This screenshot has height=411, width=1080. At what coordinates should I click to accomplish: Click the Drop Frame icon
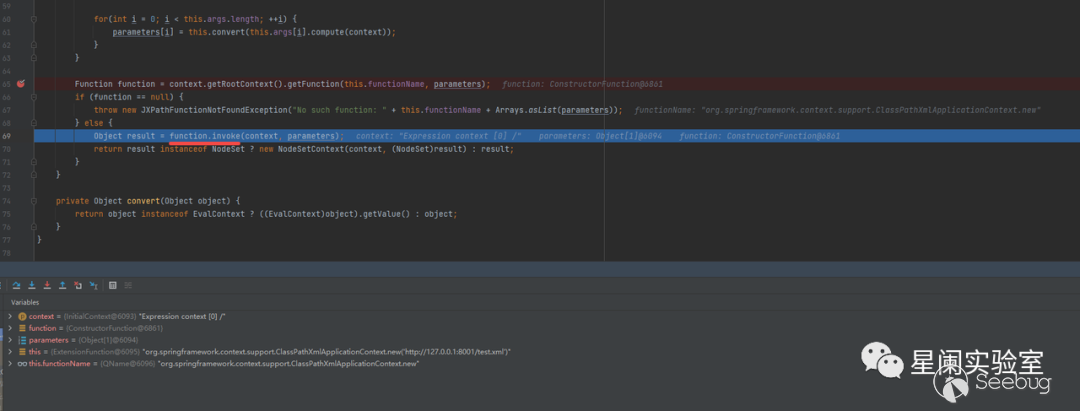point(78,285)
